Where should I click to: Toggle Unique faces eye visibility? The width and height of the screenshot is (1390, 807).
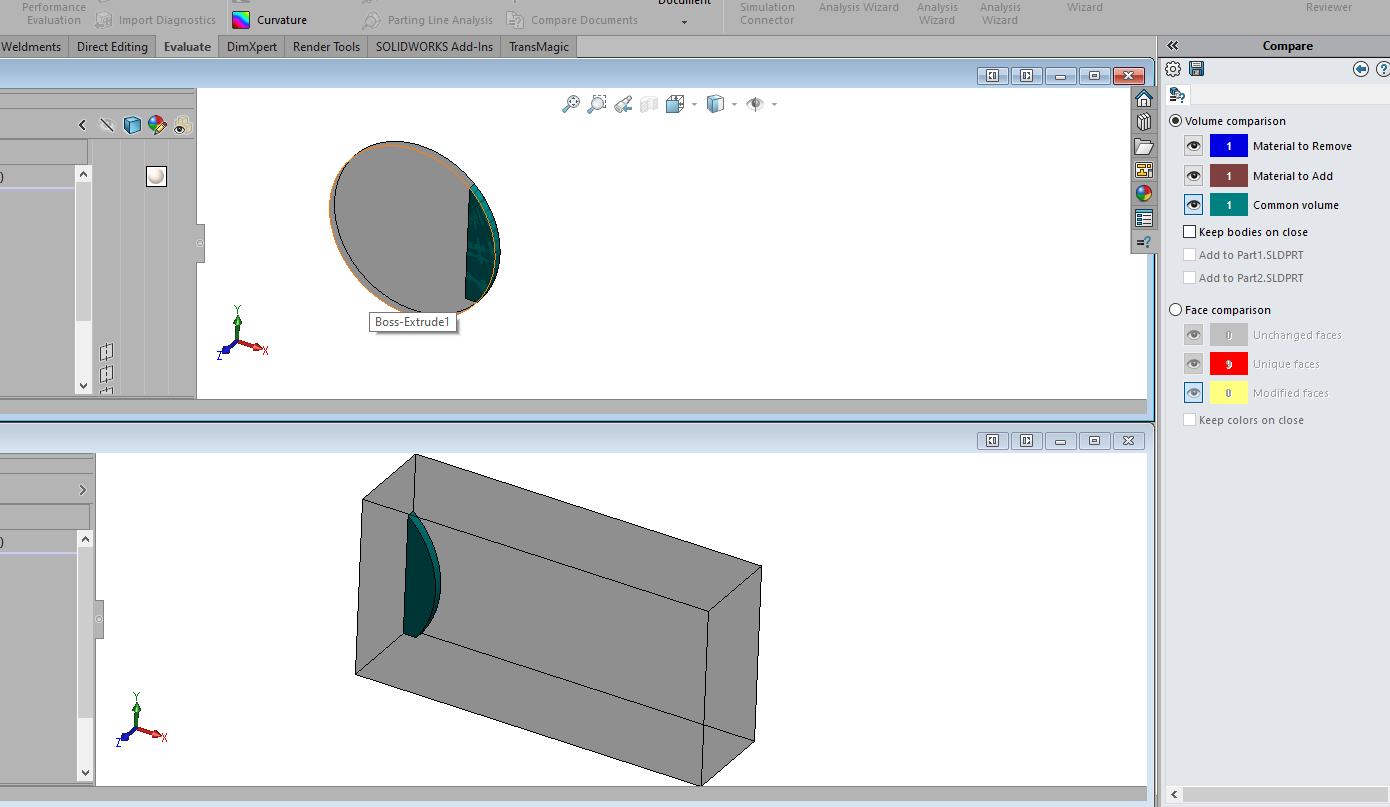[1194, 364]
